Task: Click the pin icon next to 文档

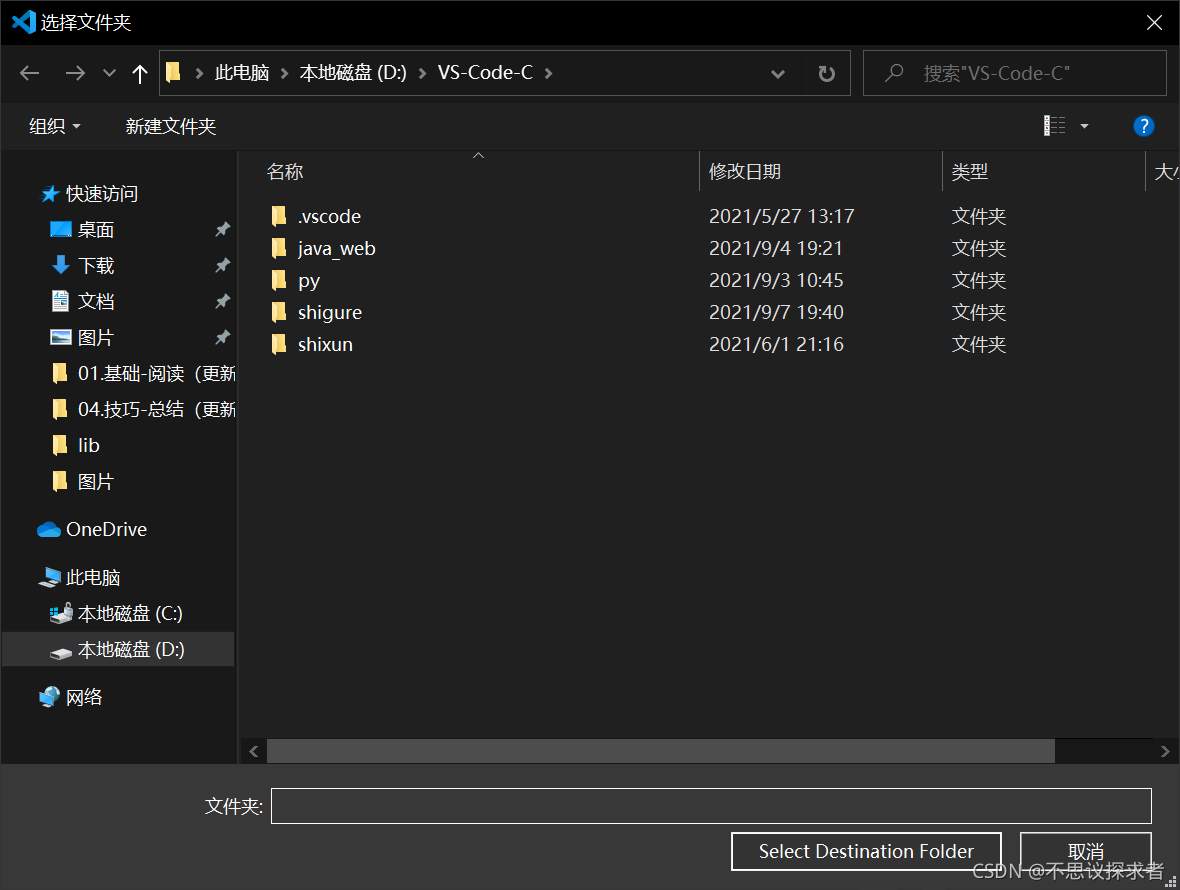Action: point(222,302)
